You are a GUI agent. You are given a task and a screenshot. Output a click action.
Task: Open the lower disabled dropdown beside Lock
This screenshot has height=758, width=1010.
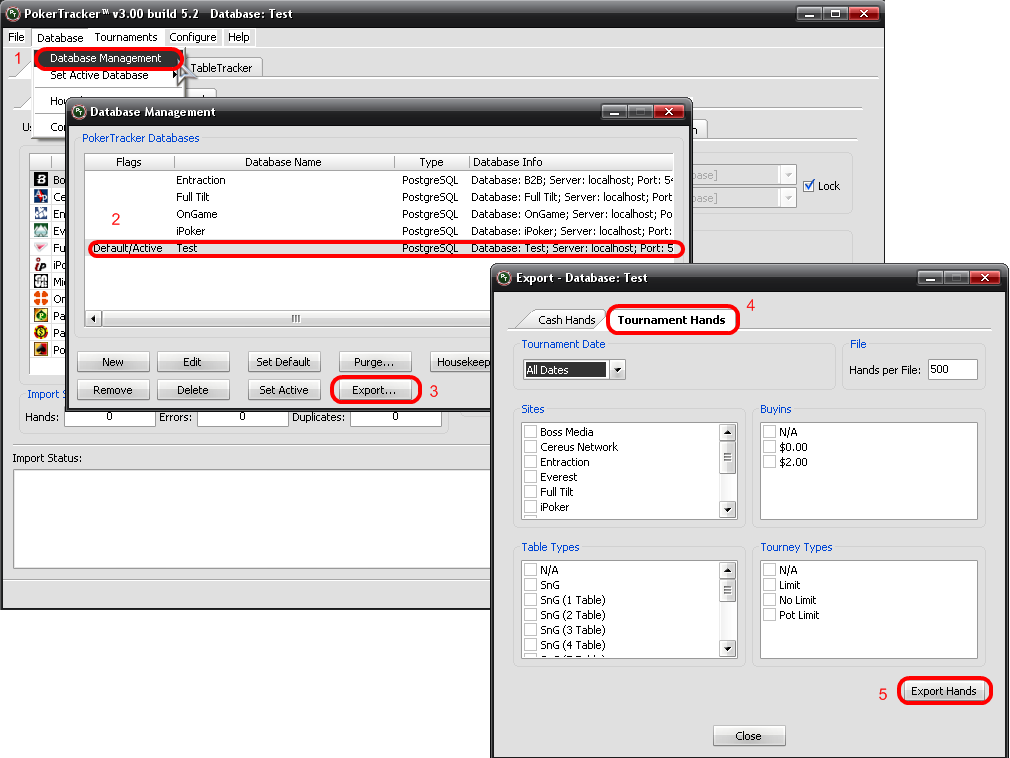[x=788, y=198]
